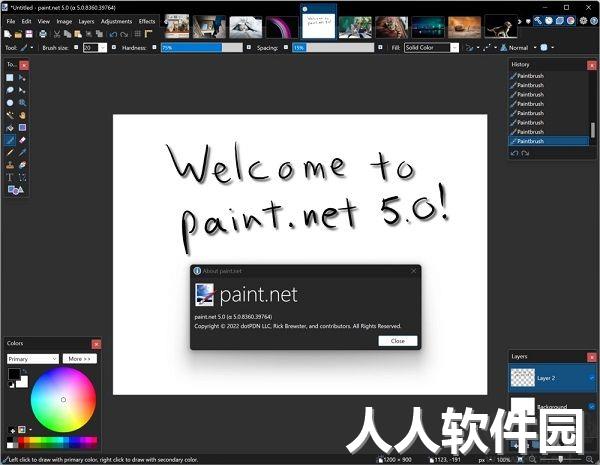Uncheck Background layer visibility checkbox
This screenshot has width=600, height=465.
pyautogui.click(x=592, y=406)
